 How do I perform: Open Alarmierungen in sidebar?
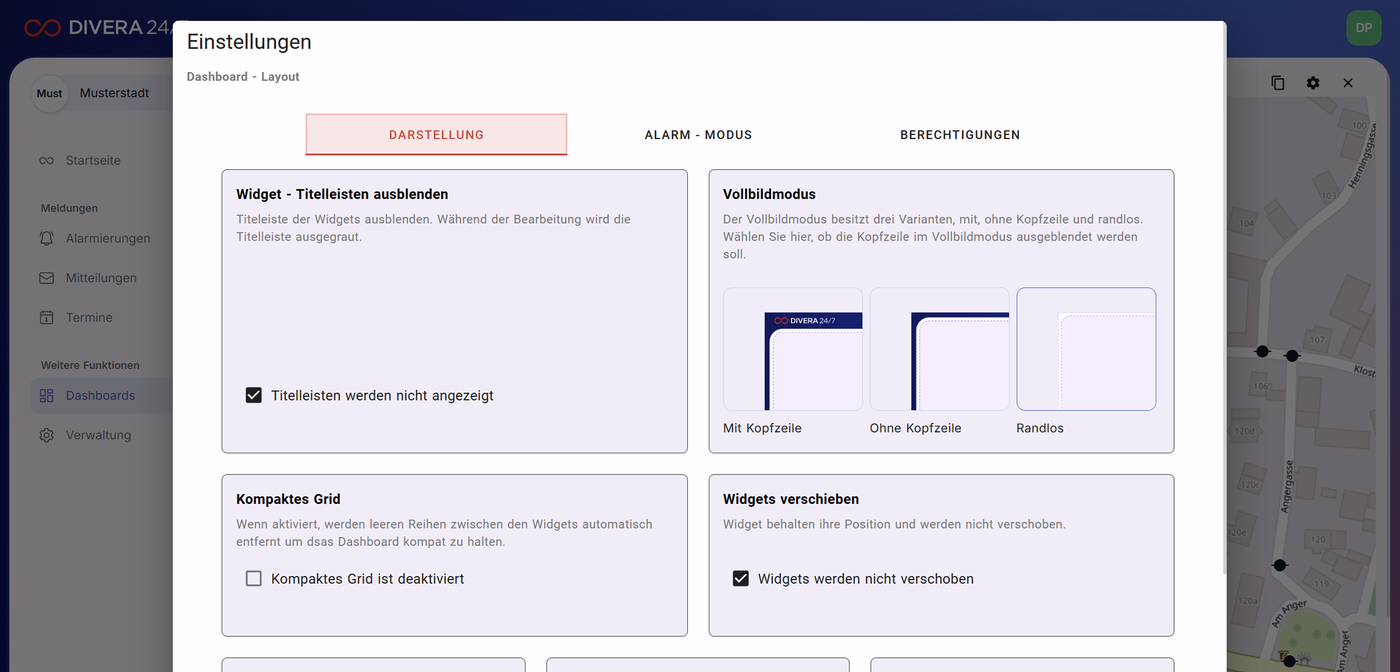108,239
